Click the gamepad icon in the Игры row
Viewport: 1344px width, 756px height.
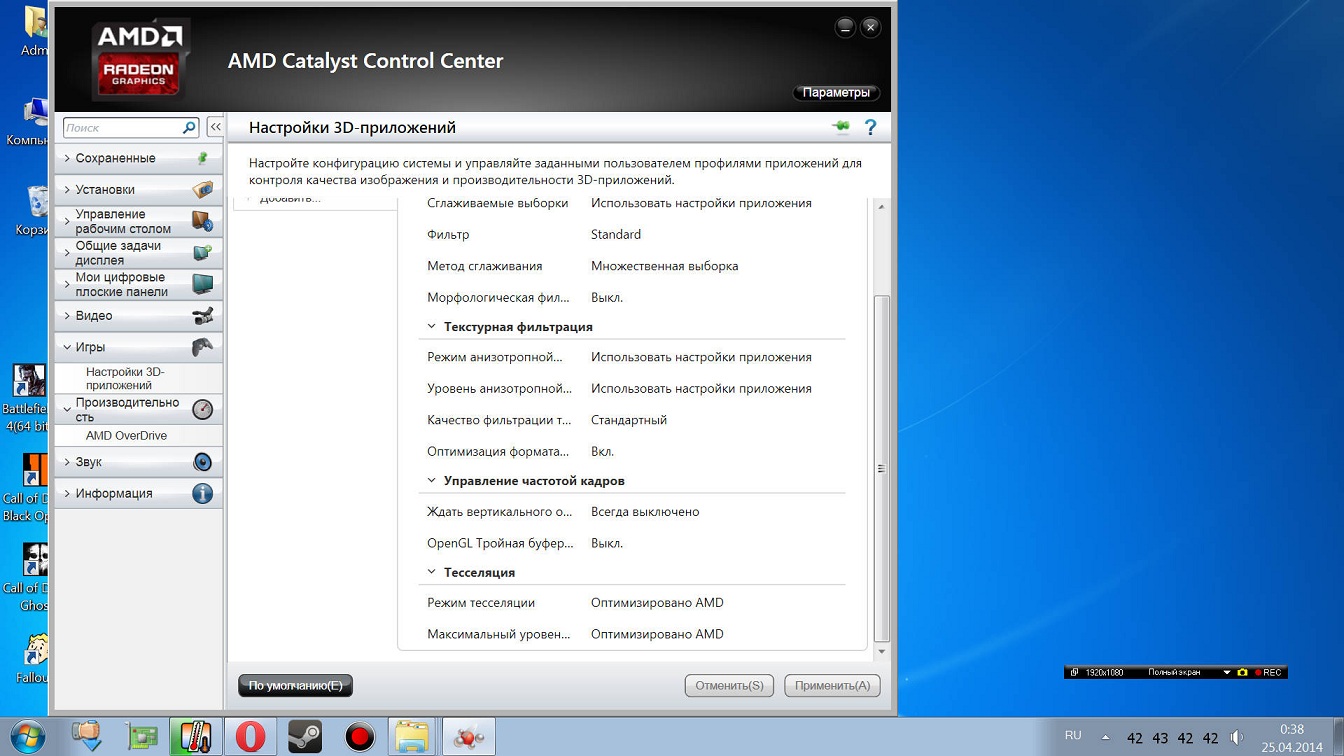click(x=202, y=347)
